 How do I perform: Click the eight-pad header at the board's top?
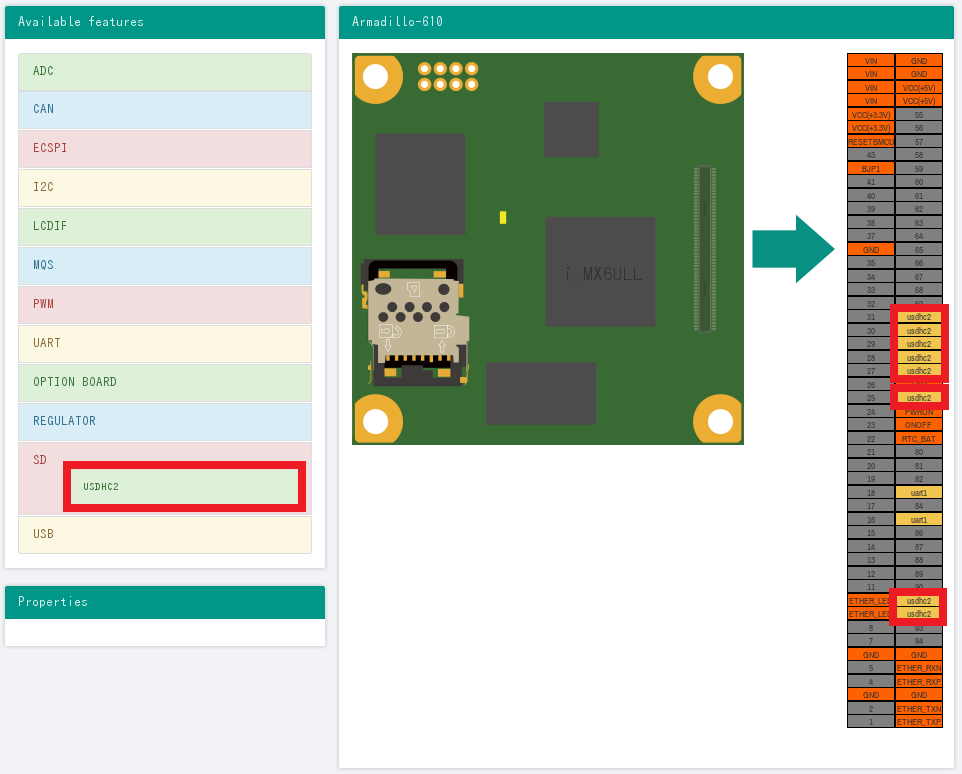448,77
